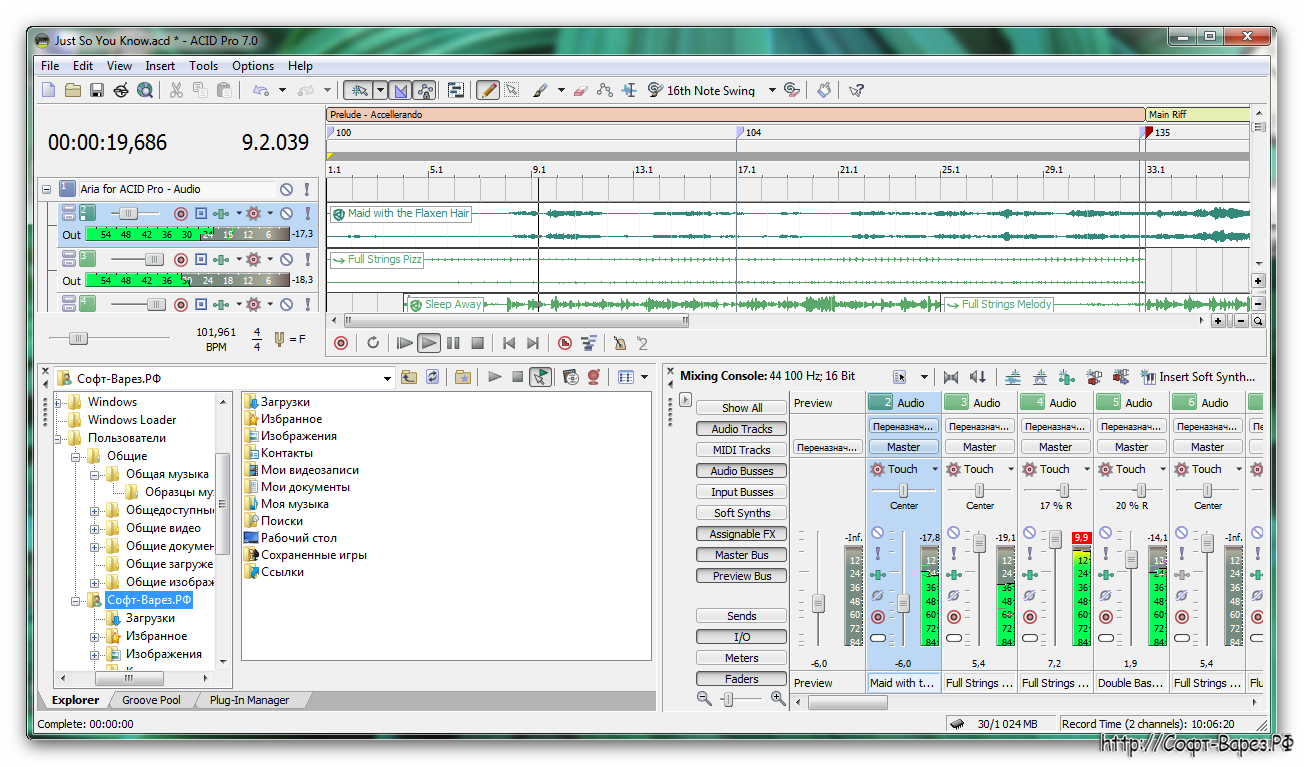Switch to the Groove Pool tab
Viewport: 1304px width, 767px height.
pos(151,700)
